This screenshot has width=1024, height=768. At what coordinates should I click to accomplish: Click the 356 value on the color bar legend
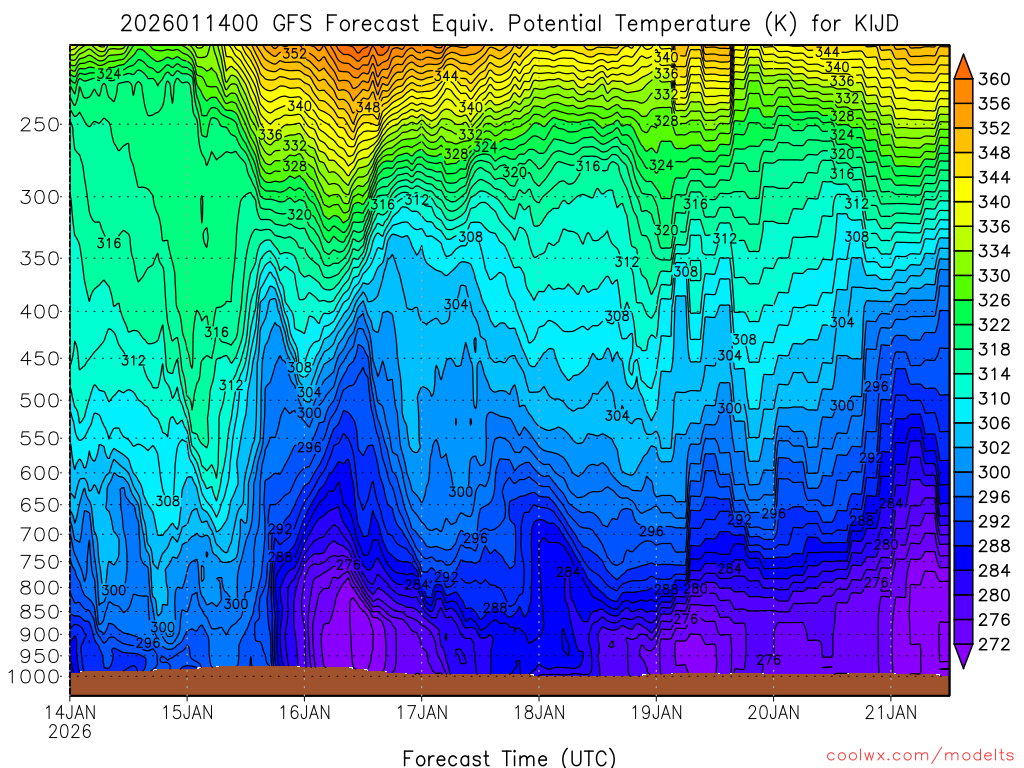(x=994, y=104)
